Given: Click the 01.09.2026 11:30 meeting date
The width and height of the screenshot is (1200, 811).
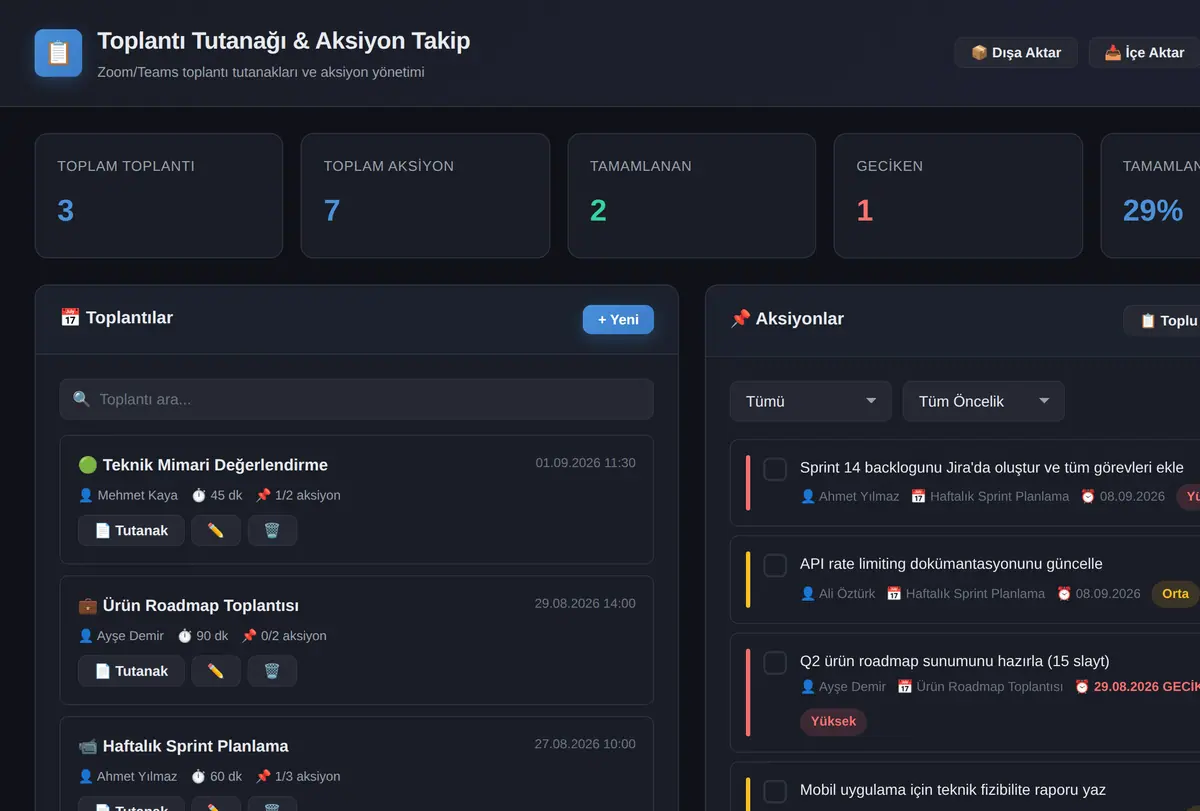Looking at the screenshot, I should 585,463.
